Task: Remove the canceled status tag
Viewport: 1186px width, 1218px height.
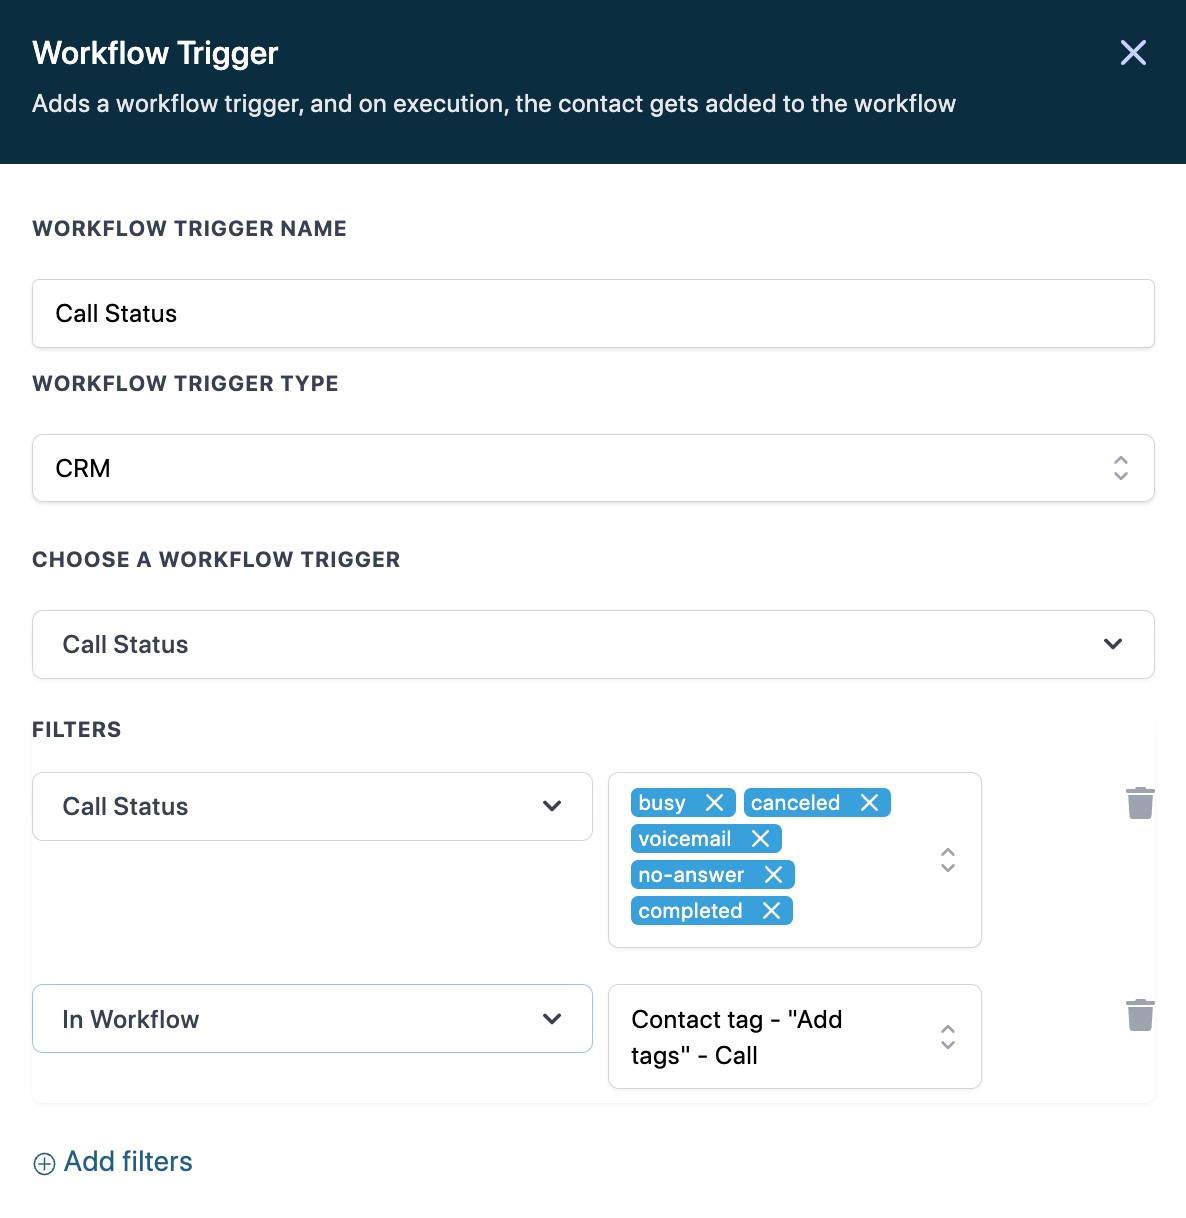Action: pyautogui.click(x=869, y=803)
